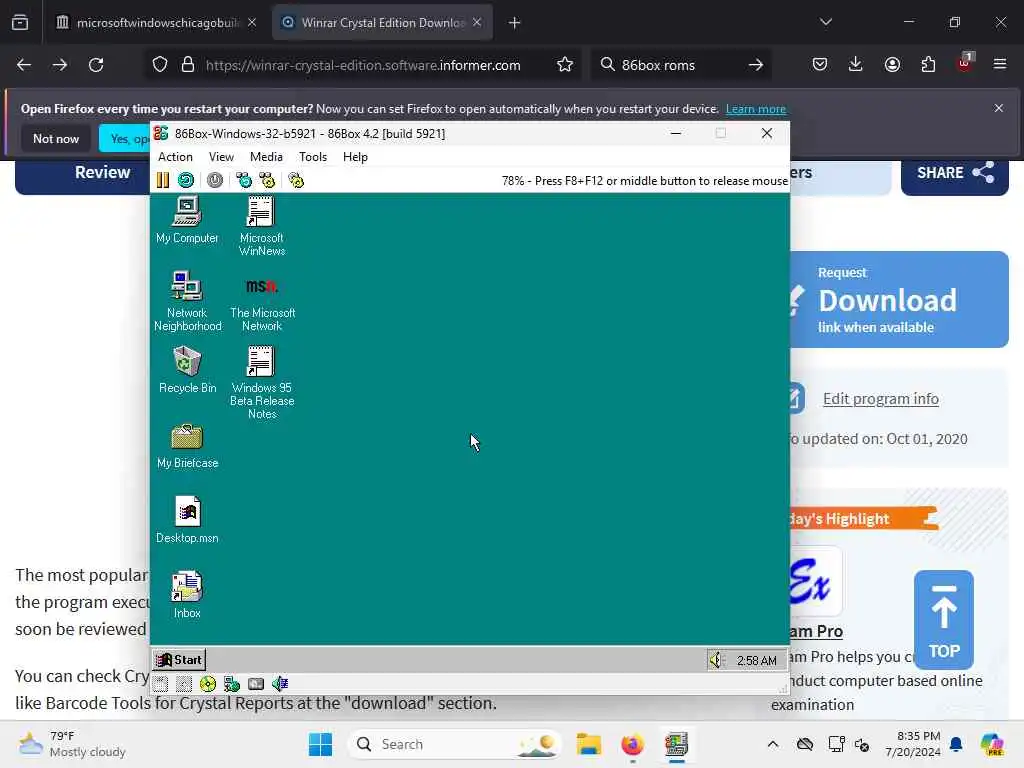Open the Windows 95 Start menu
The width and height of the screenshot is (1024, 768).
tap(179, 660)
